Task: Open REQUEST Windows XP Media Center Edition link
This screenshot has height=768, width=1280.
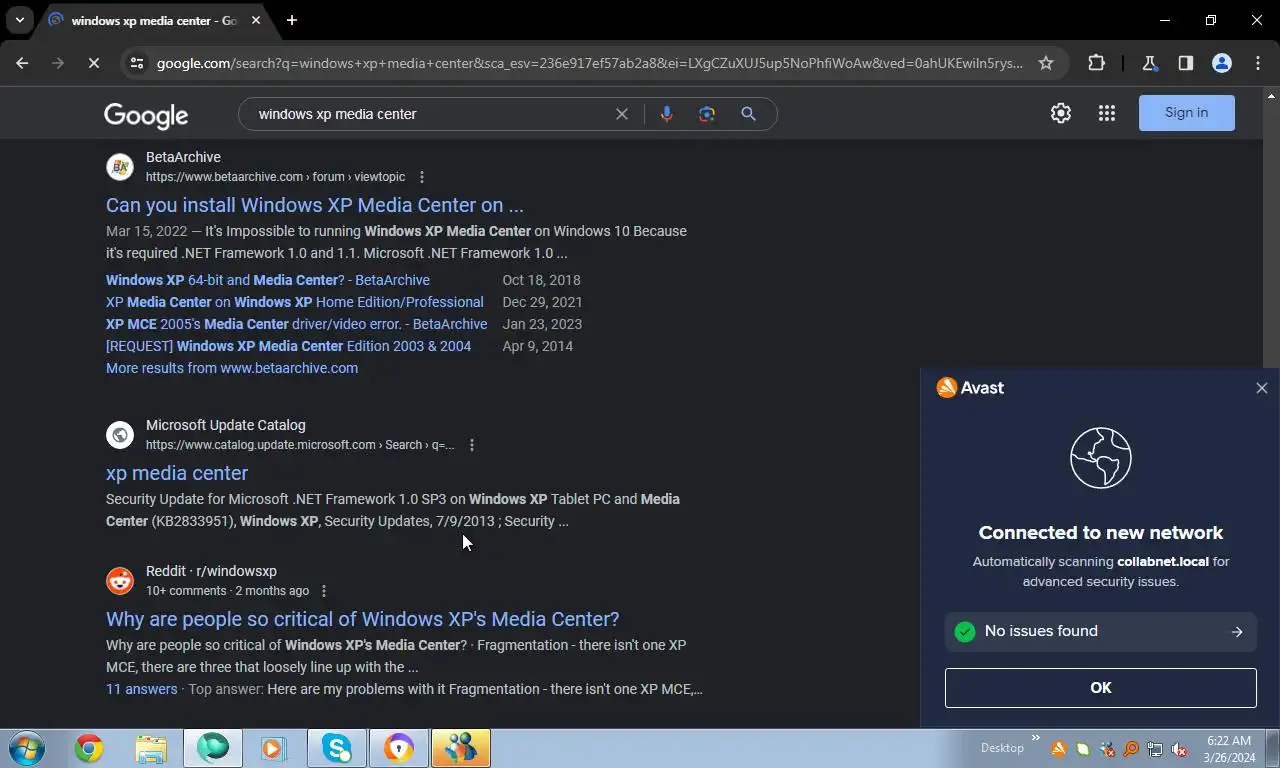Action: tap(288, 346)
